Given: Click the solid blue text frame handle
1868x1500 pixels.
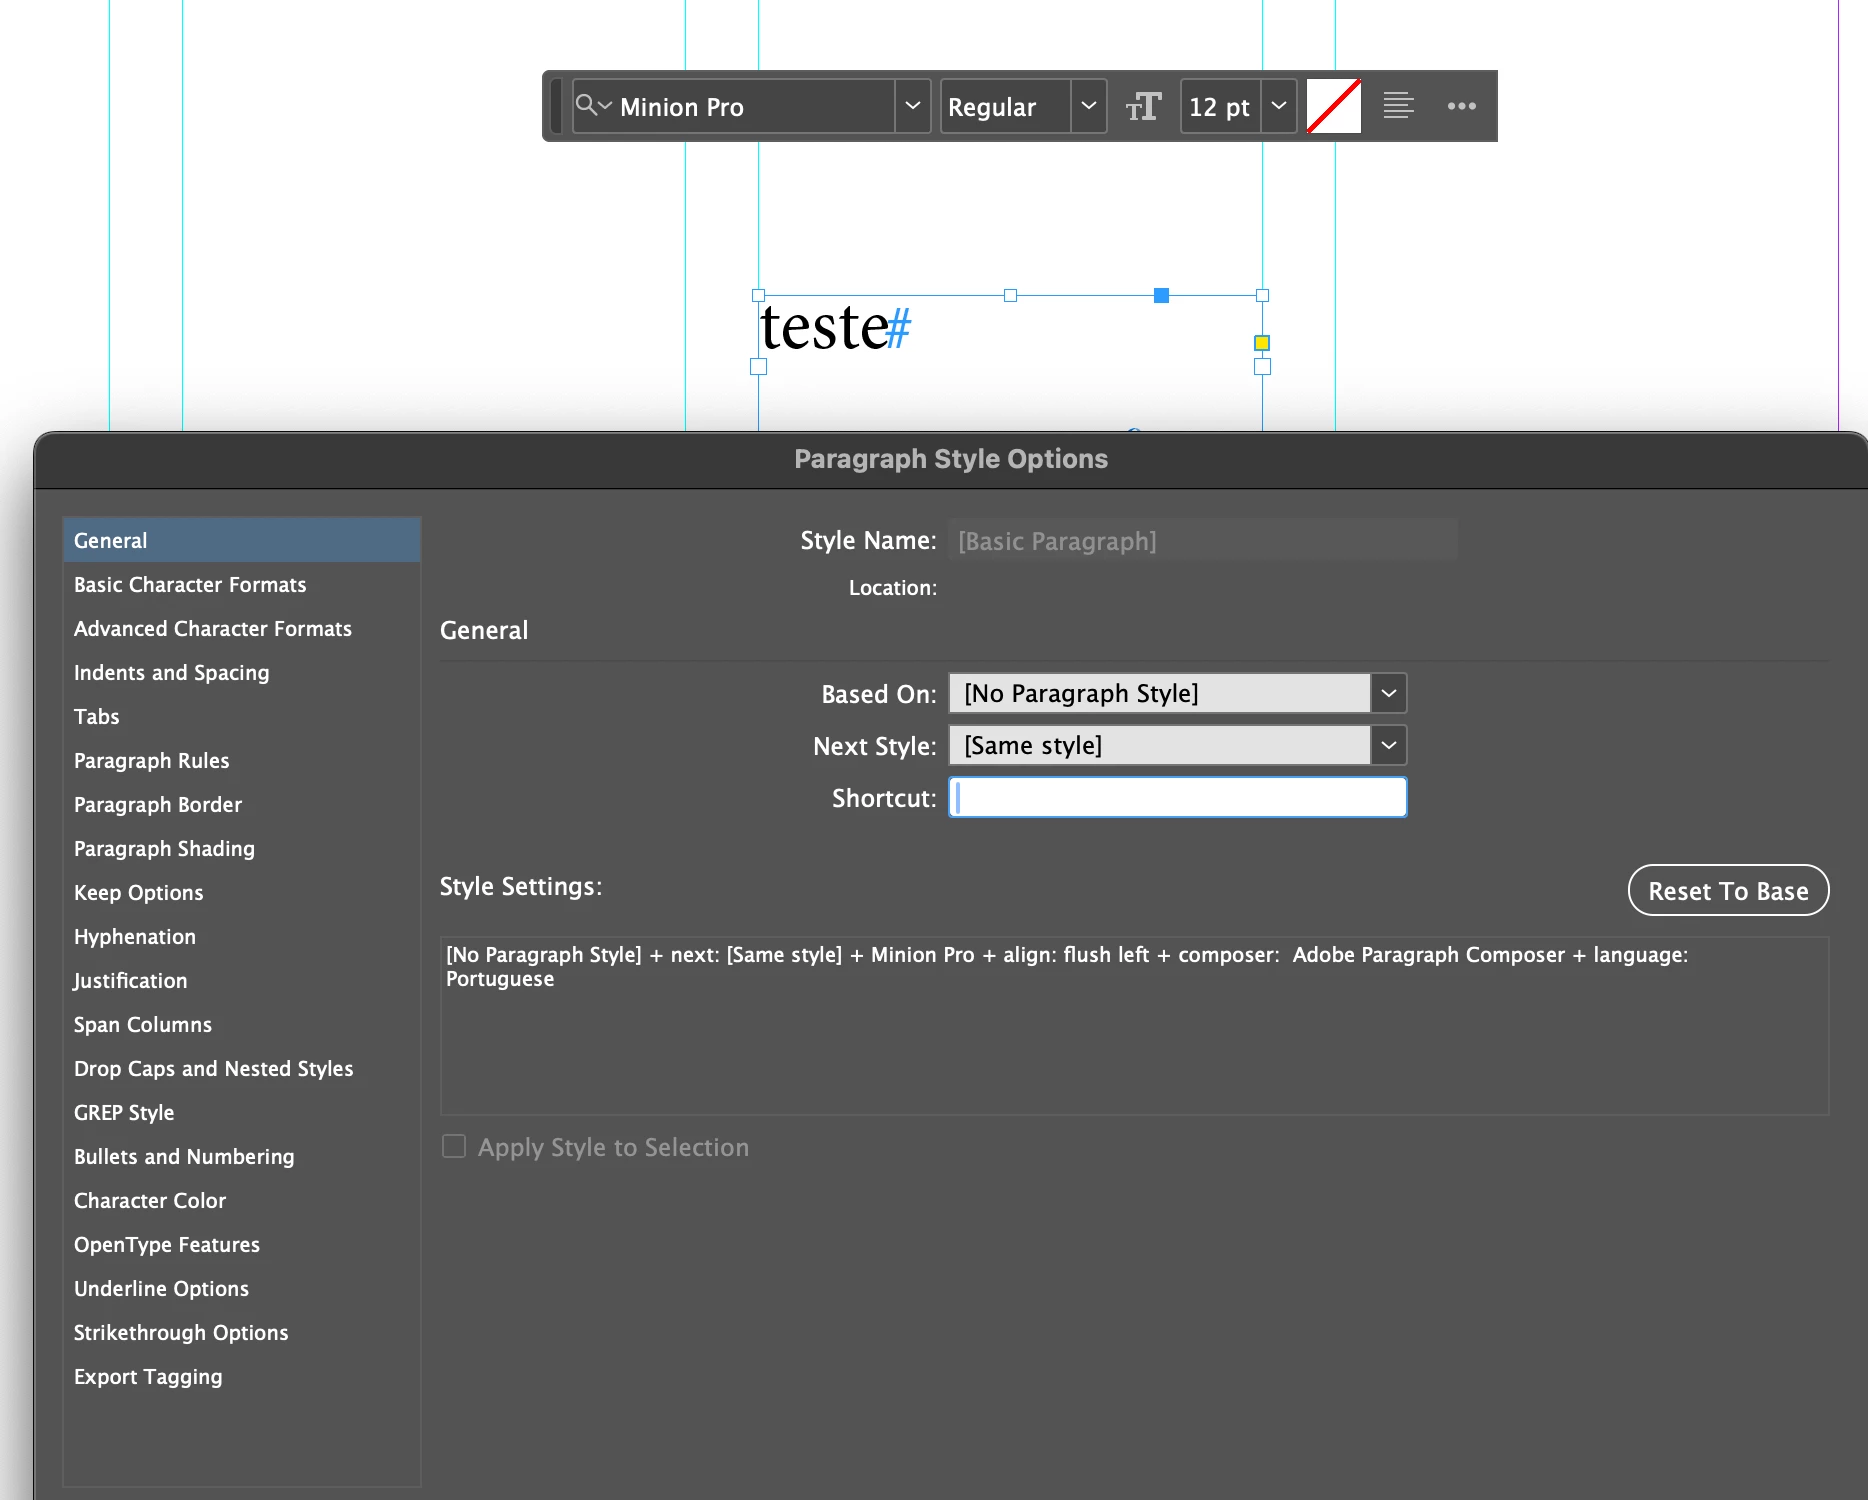Looking at the screenshot, I should point(1161,295).
